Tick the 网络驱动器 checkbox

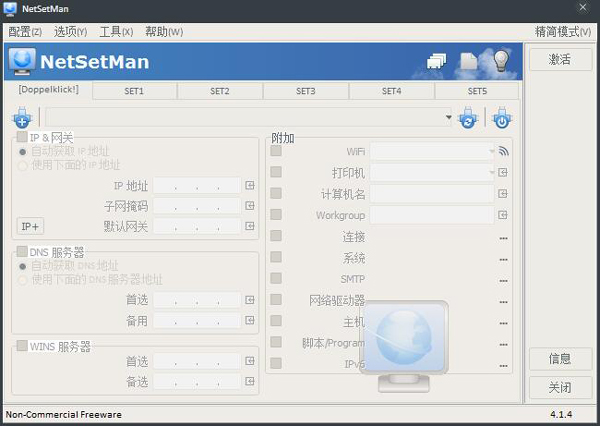tap(276, 299)
